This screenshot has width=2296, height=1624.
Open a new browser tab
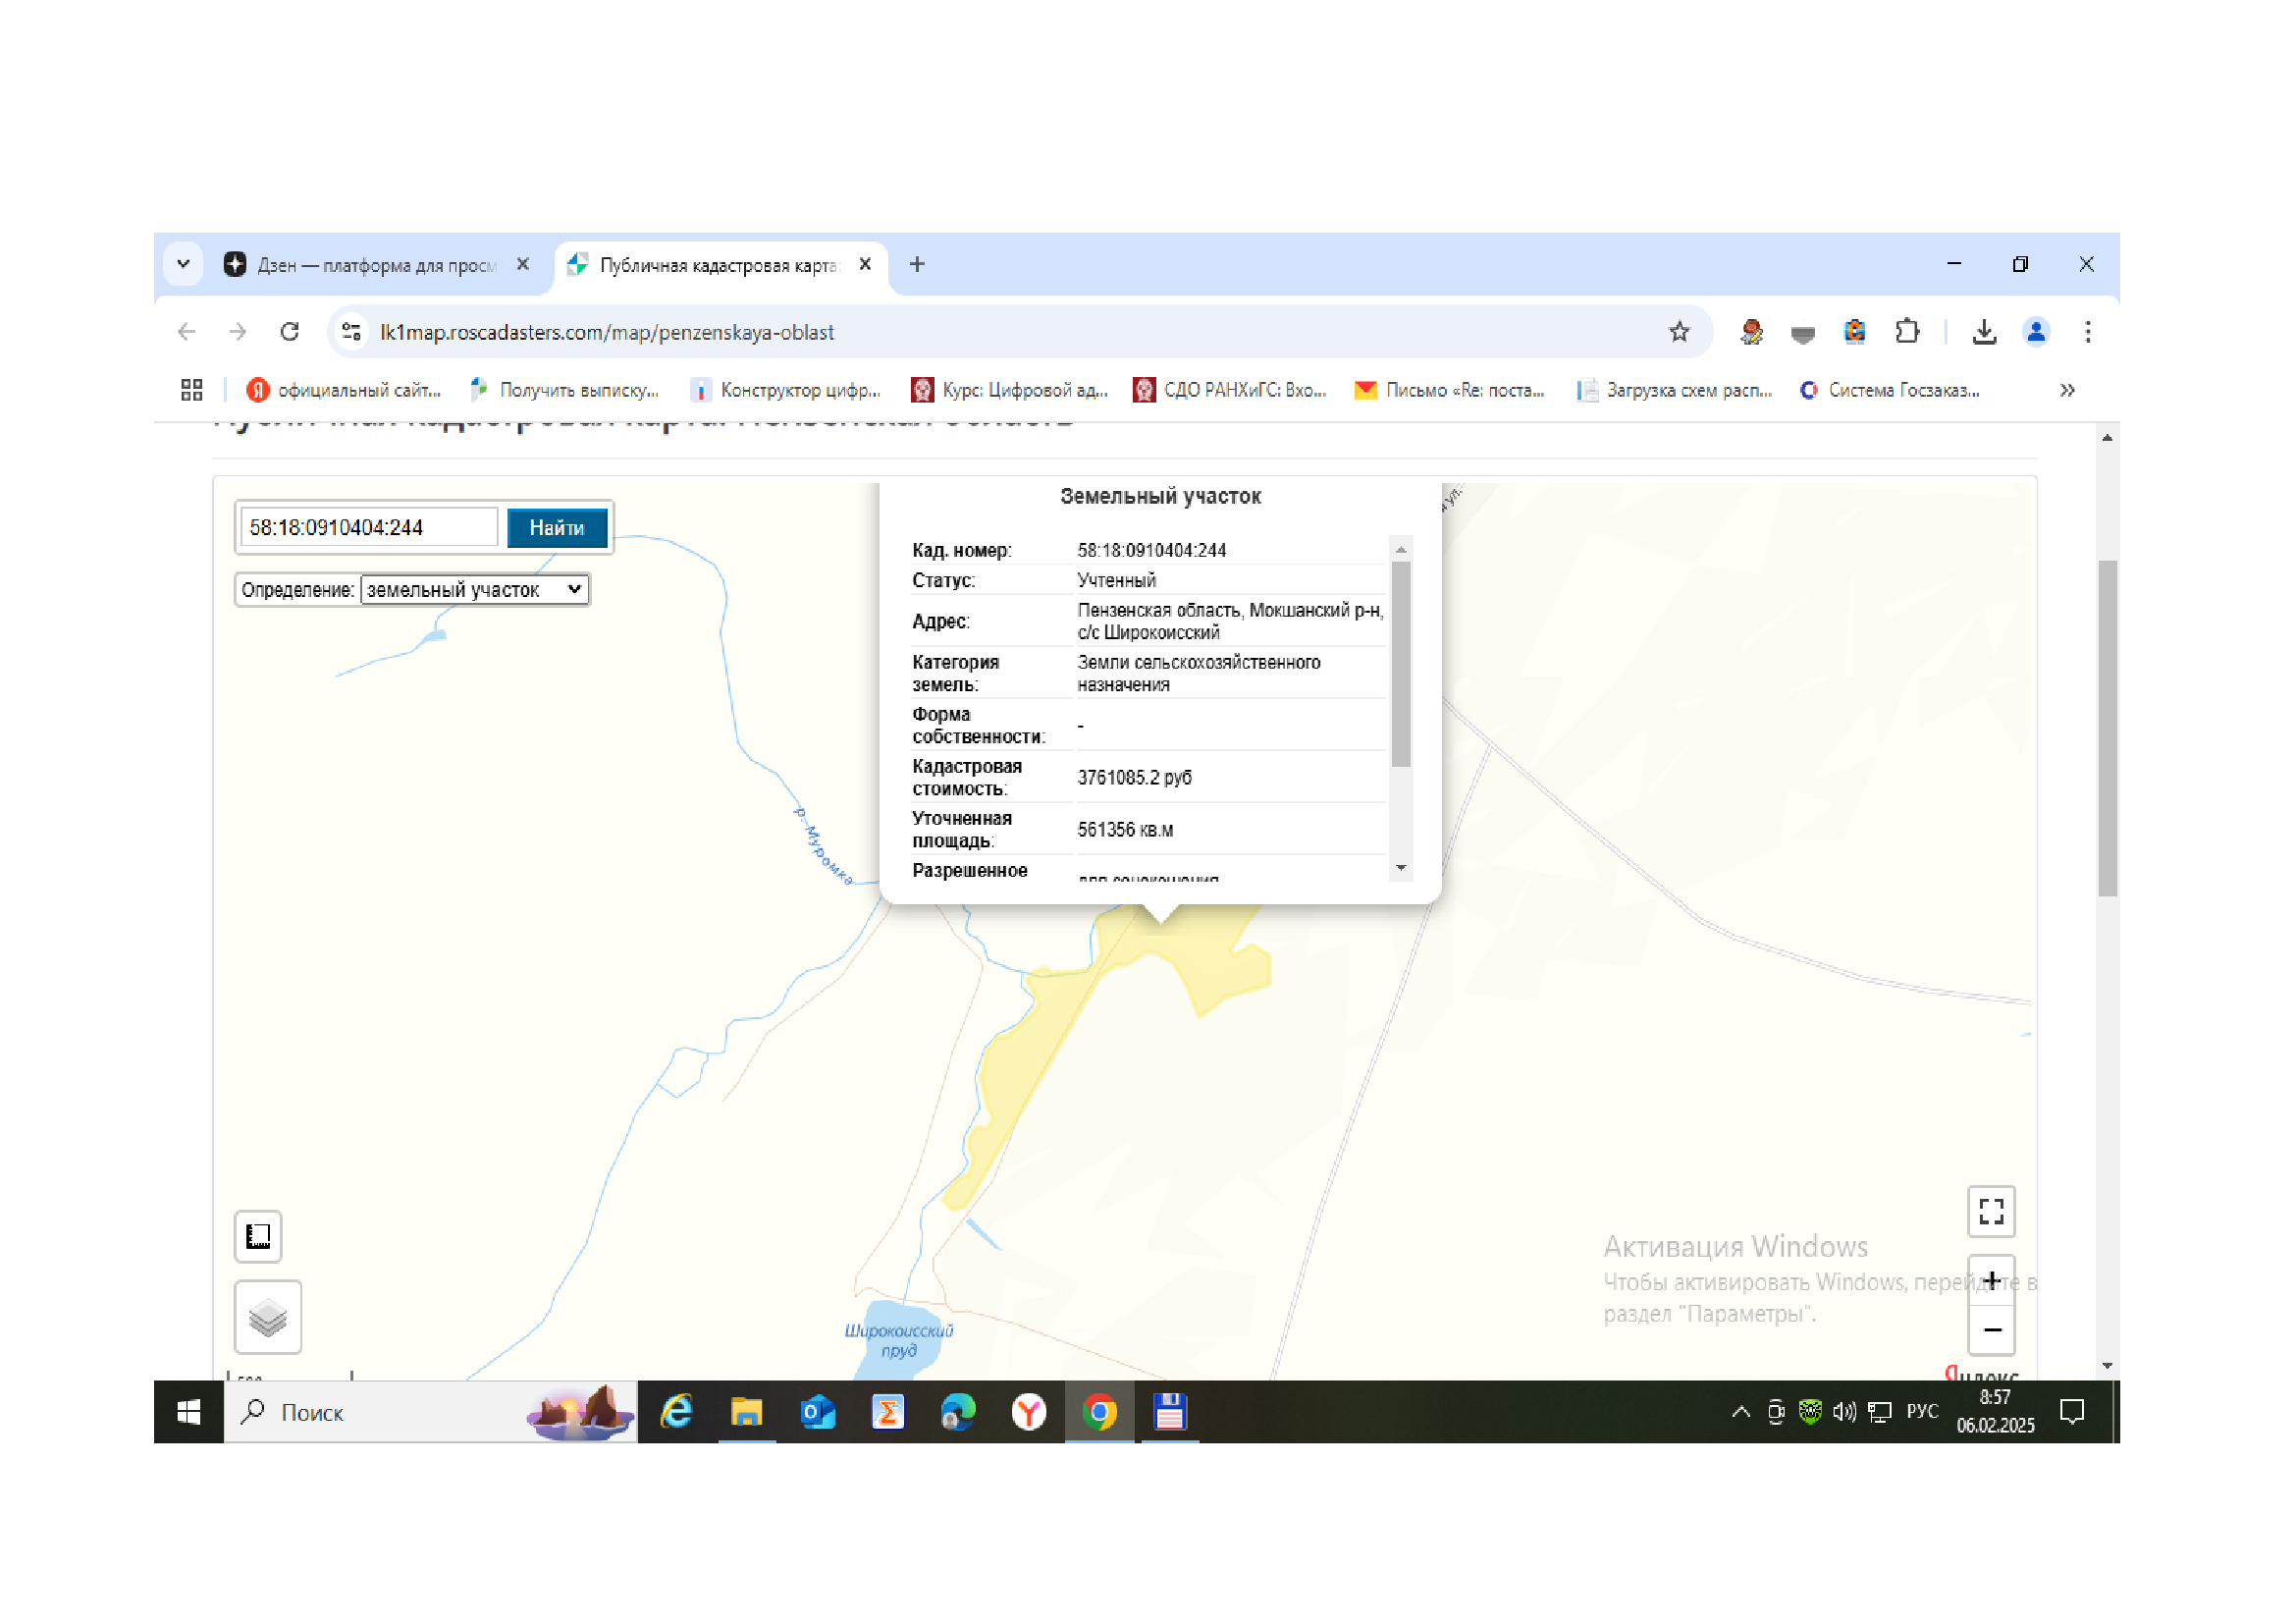pyautogui.click(x=917, y=265)
